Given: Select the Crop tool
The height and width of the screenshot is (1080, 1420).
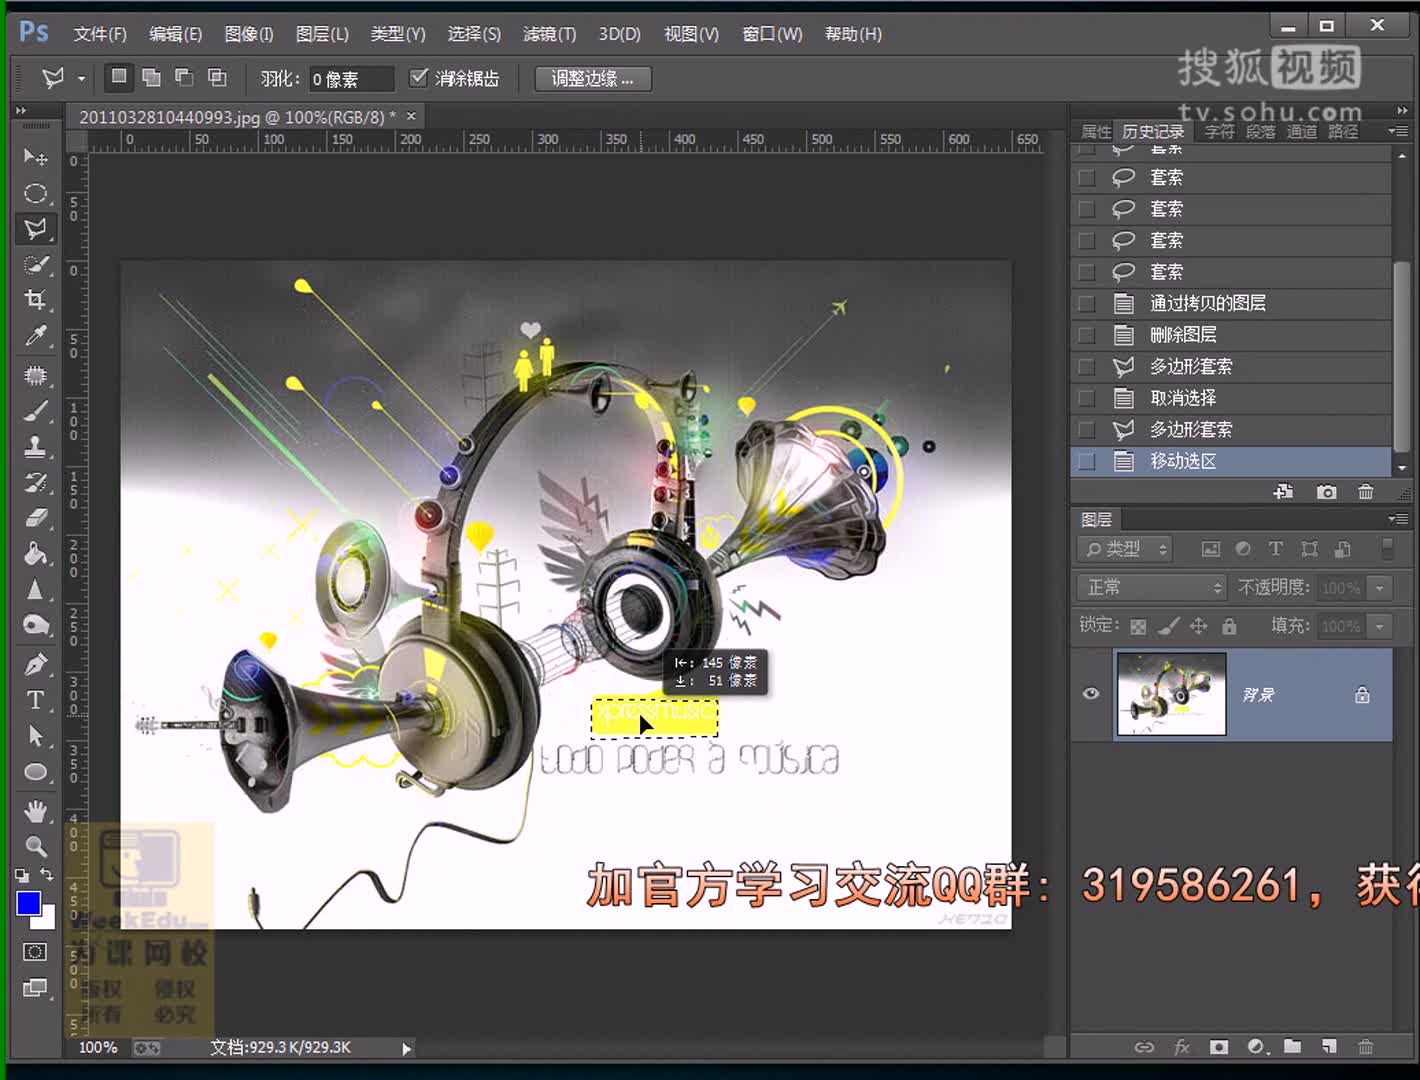Looking at the screenshot, I should pos(36,300).
